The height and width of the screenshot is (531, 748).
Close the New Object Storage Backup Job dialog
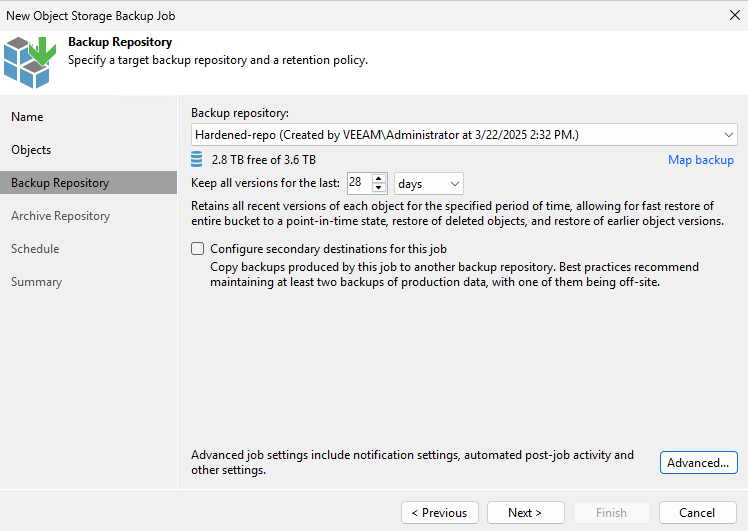point(735,15)
